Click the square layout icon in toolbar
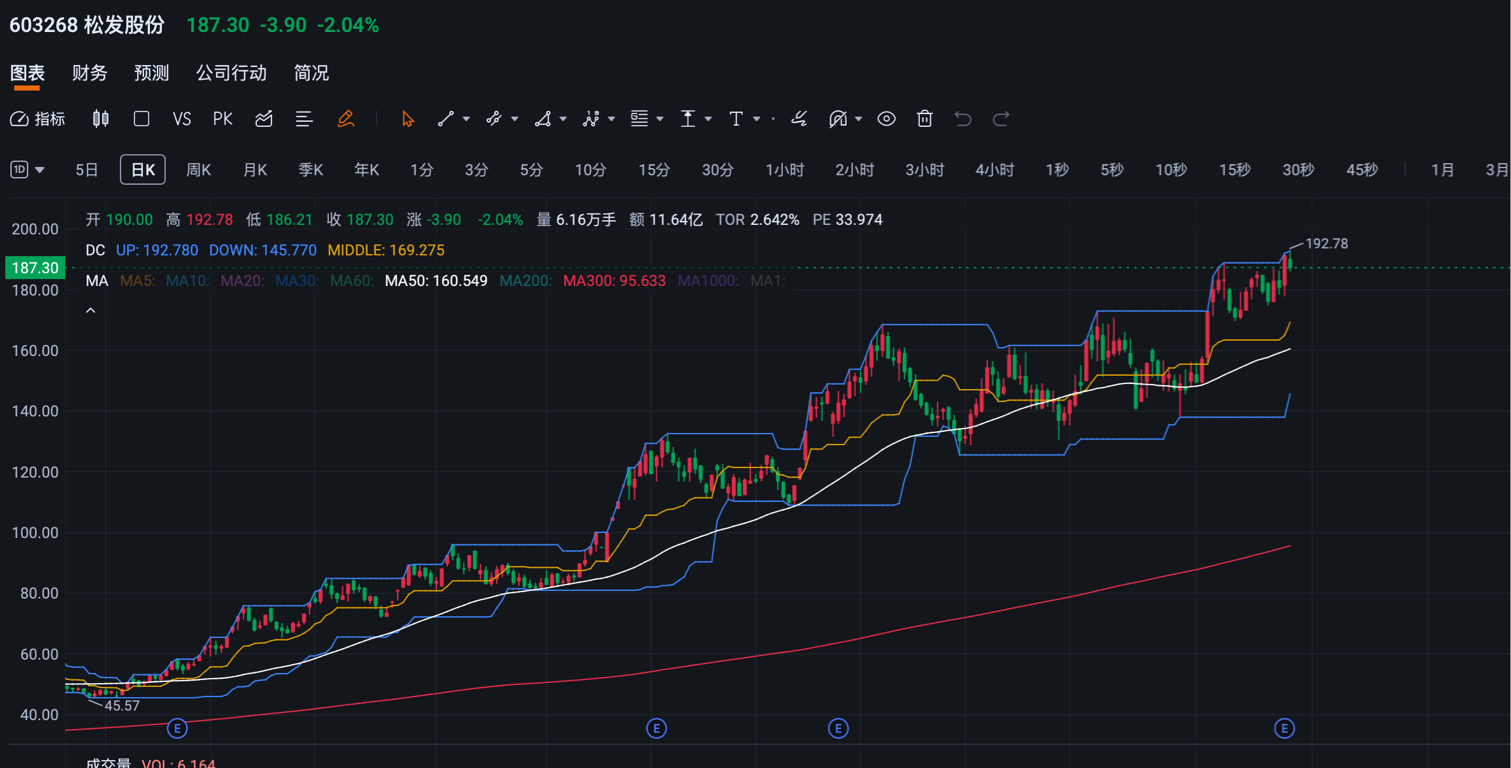 (142, 119)
